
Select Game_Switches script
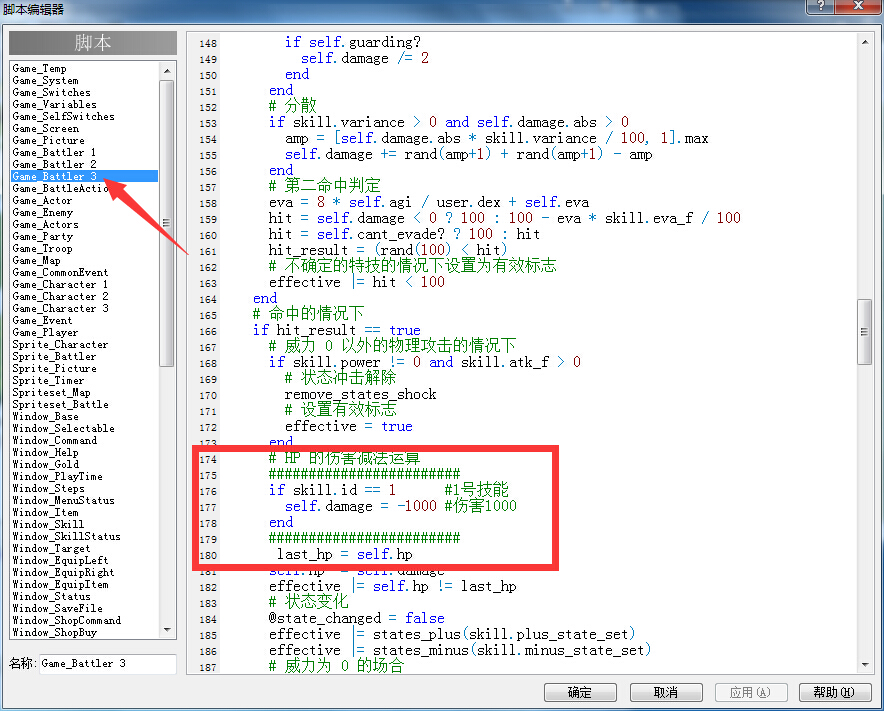point(51,92)
